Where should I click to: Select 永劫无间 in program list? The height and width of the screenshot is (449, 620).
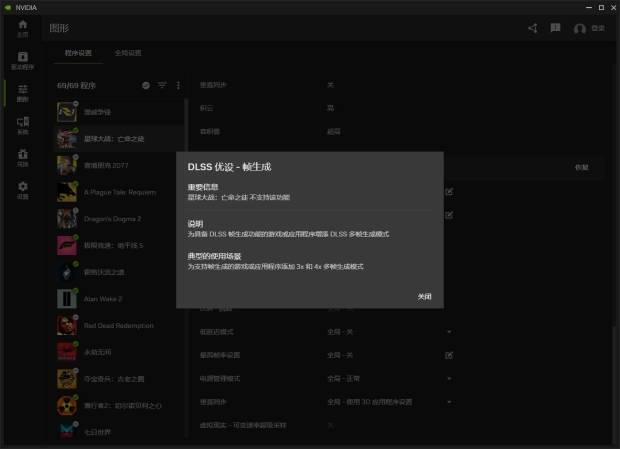coord(119,352)
